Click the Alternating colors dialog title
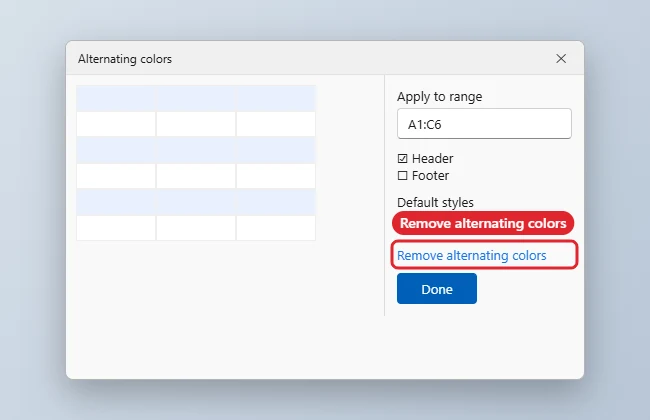Screen dimensions: 650x420 [125, 59]
